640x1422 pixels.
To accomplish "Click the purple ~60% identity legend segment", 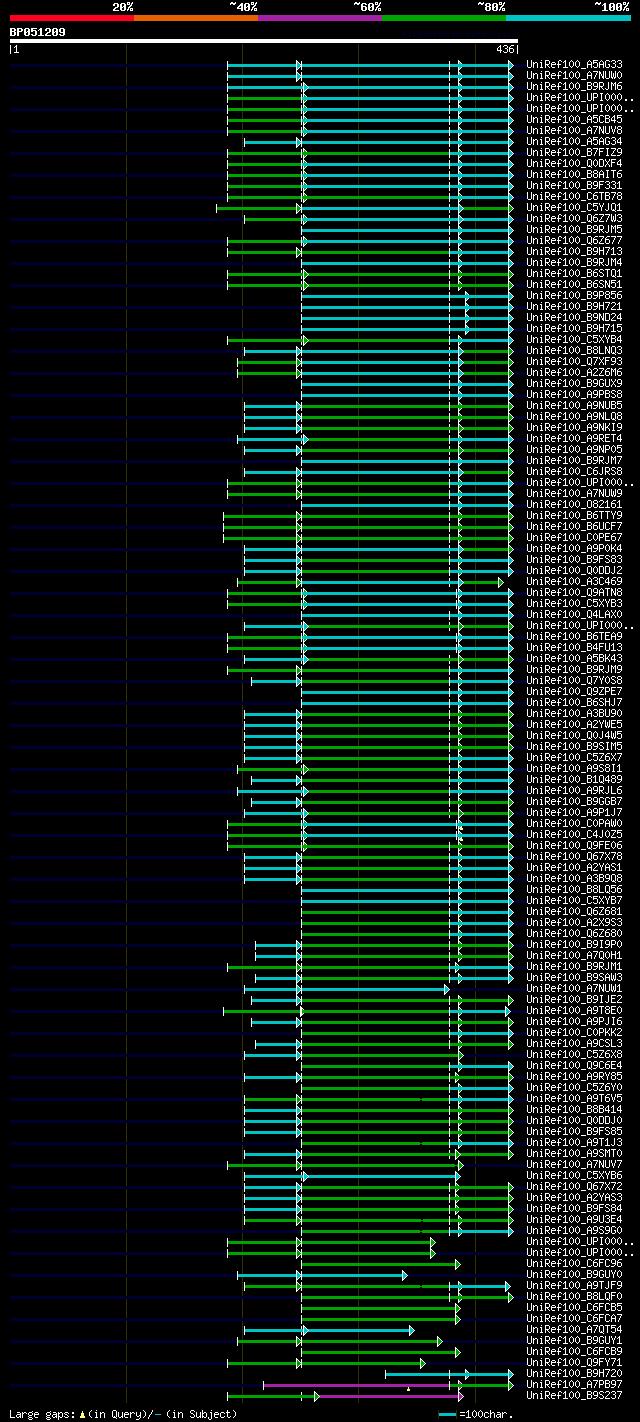I will [320, 18].
